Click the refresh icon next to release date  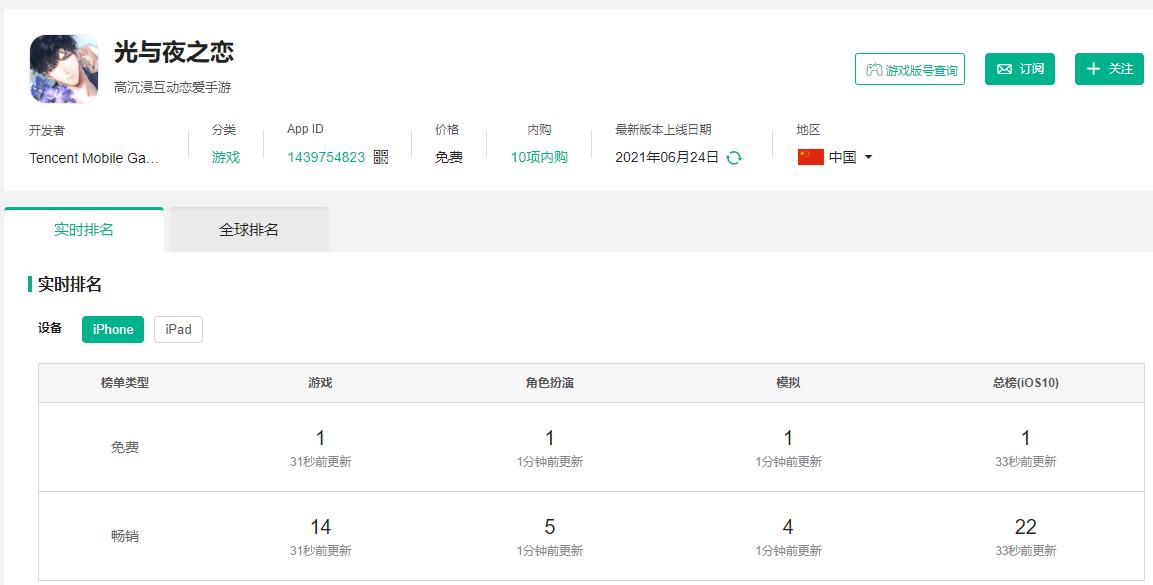coord(735,157)
